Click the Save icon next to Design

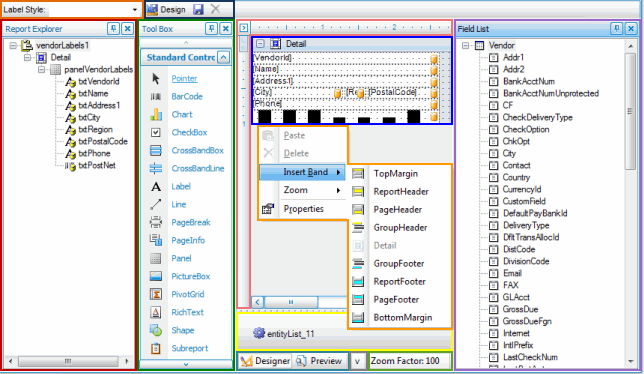click(x=199, y=9)
